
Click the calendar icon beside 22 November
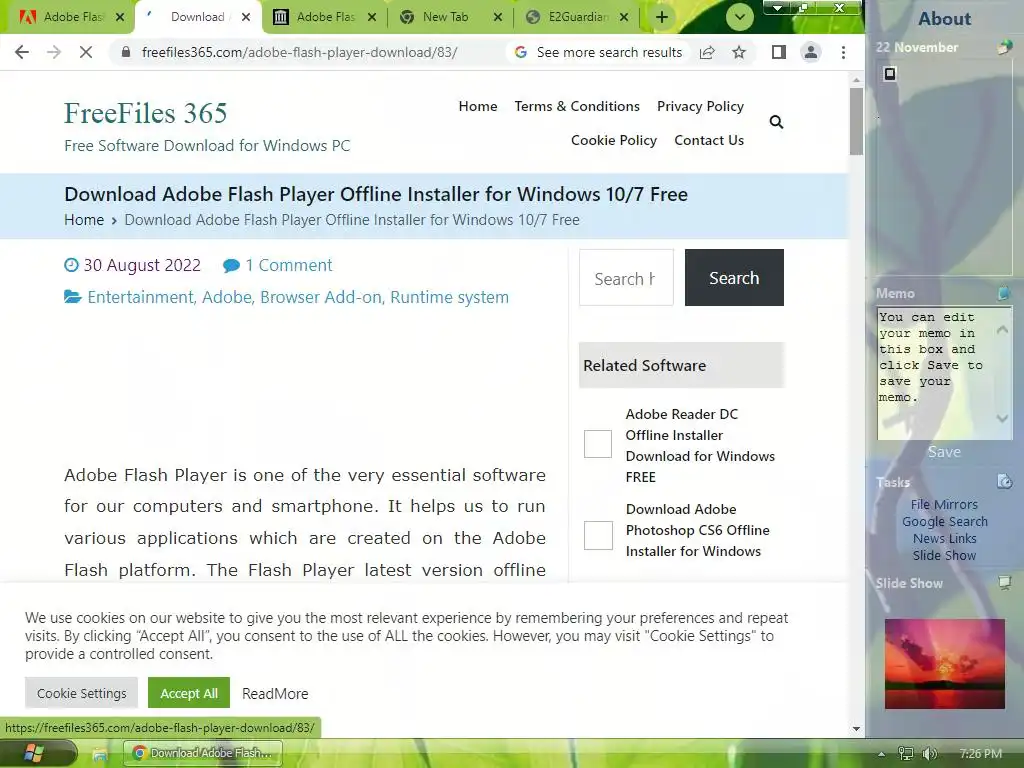[1004, 47]
